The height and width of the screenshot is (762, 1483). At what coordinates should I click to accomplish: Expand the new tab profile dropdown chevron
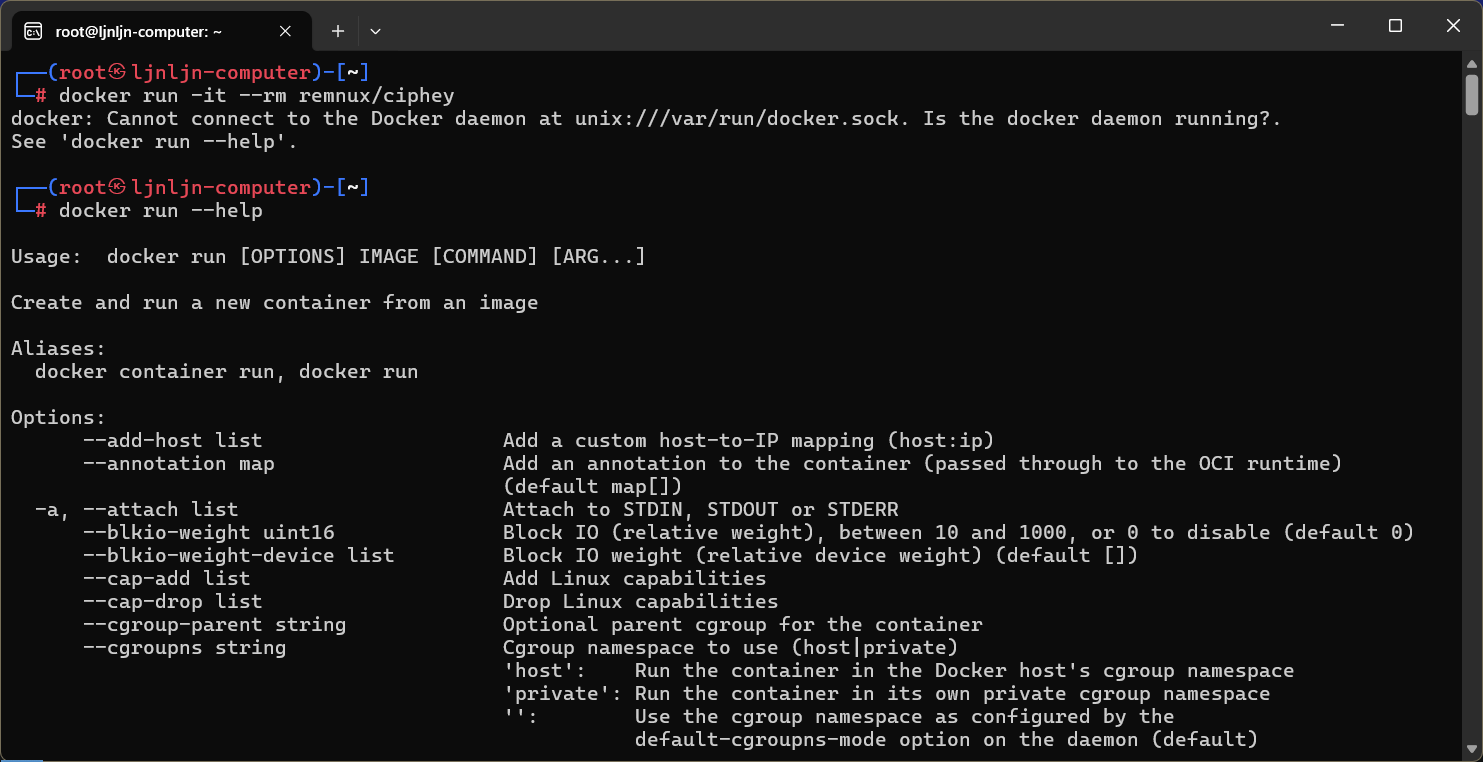coord(375,31)
